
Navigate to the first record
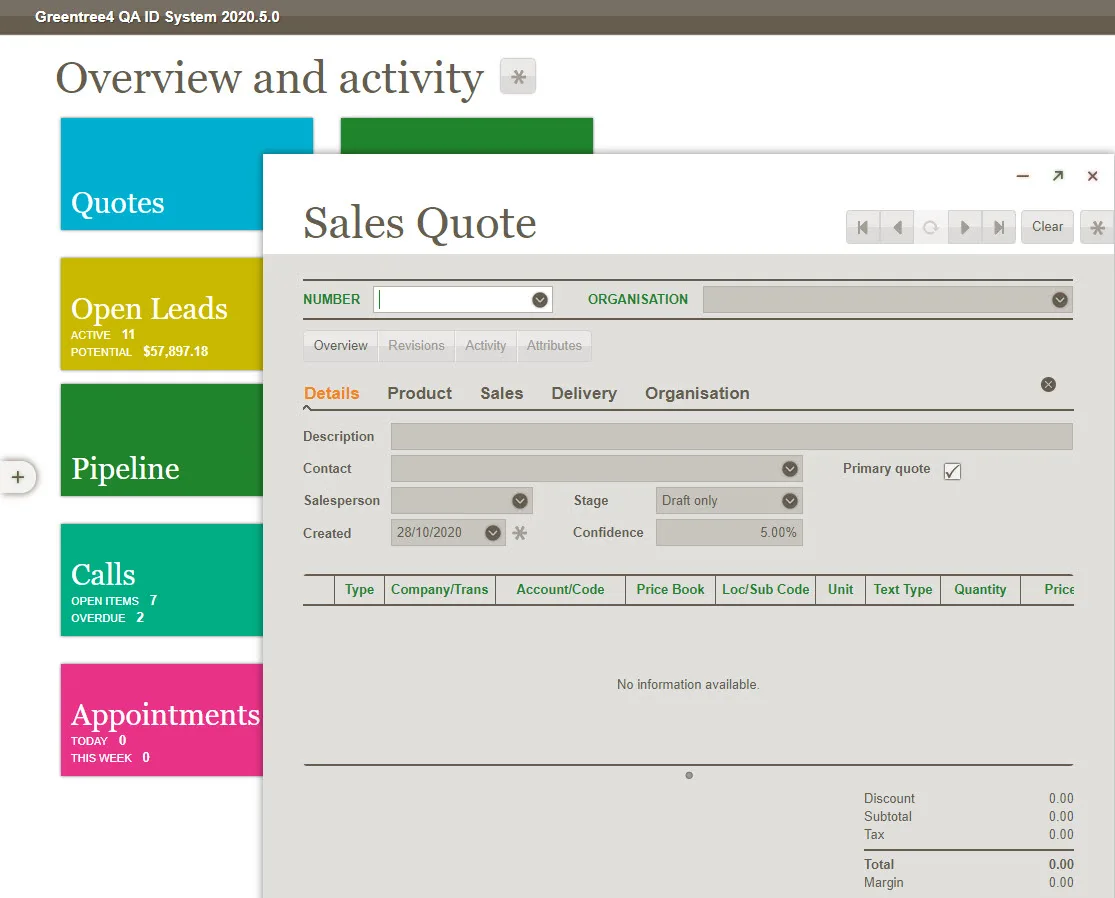[x=862, y=227]
